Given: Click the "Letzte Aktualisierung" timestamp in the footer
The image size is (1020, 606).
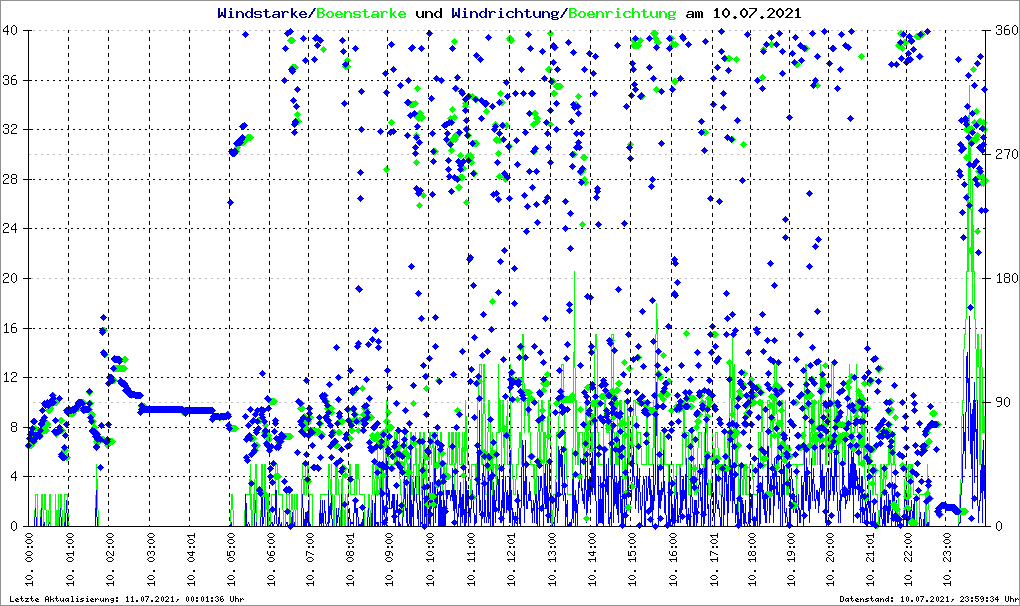Looking at the screenshot, I should coord(125,599).
